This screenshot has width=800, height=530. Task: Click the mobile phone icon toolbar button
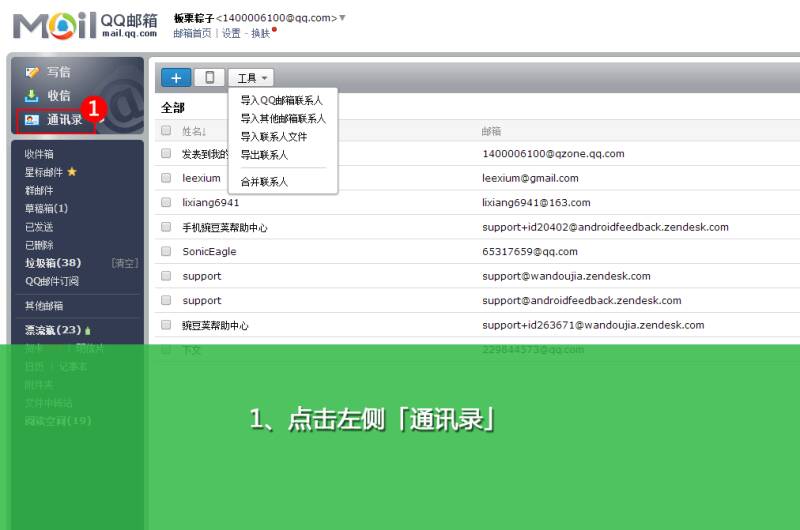[x=209, y=78]
